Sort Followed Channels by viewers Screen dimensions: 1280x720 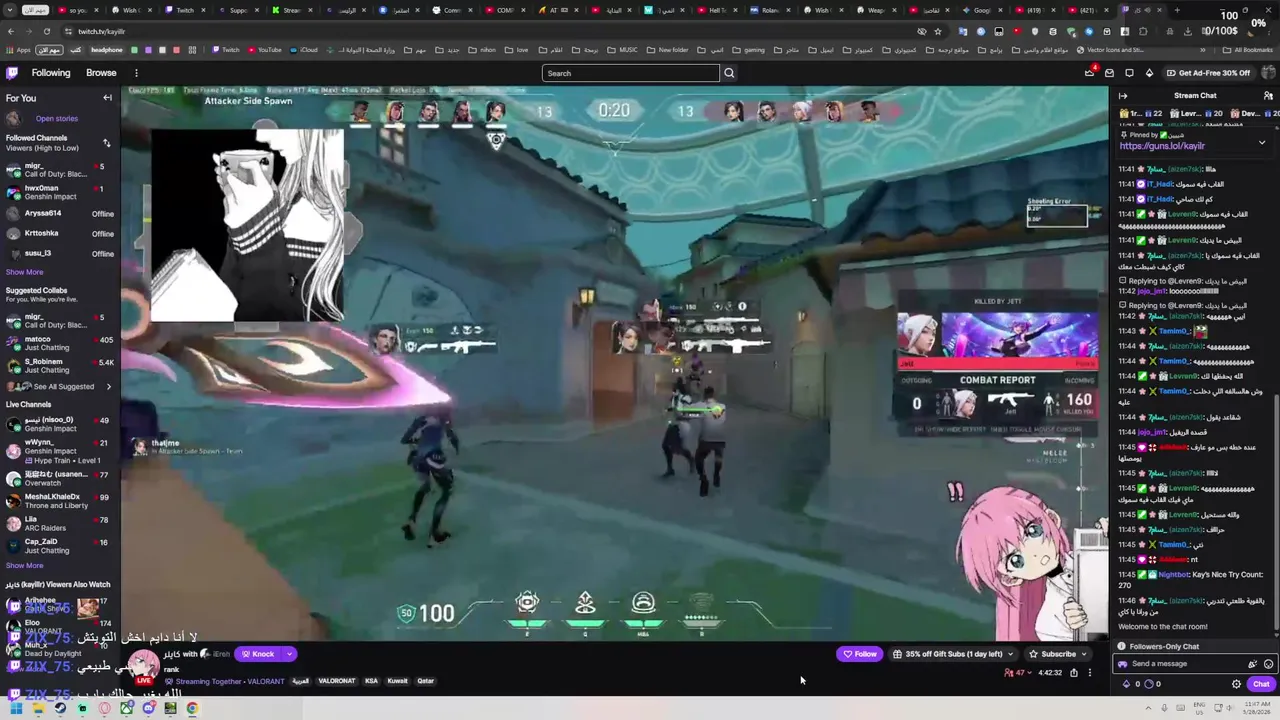106,143
